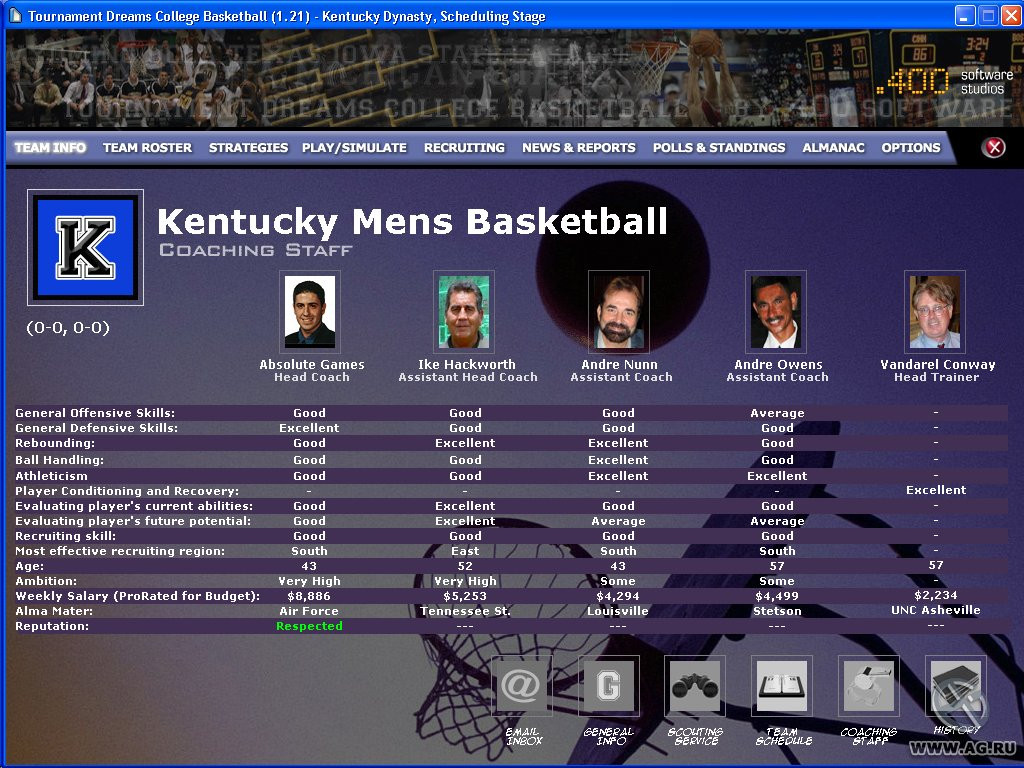
Task: Click the green Respected reputation value
Action: pos(309,626)
